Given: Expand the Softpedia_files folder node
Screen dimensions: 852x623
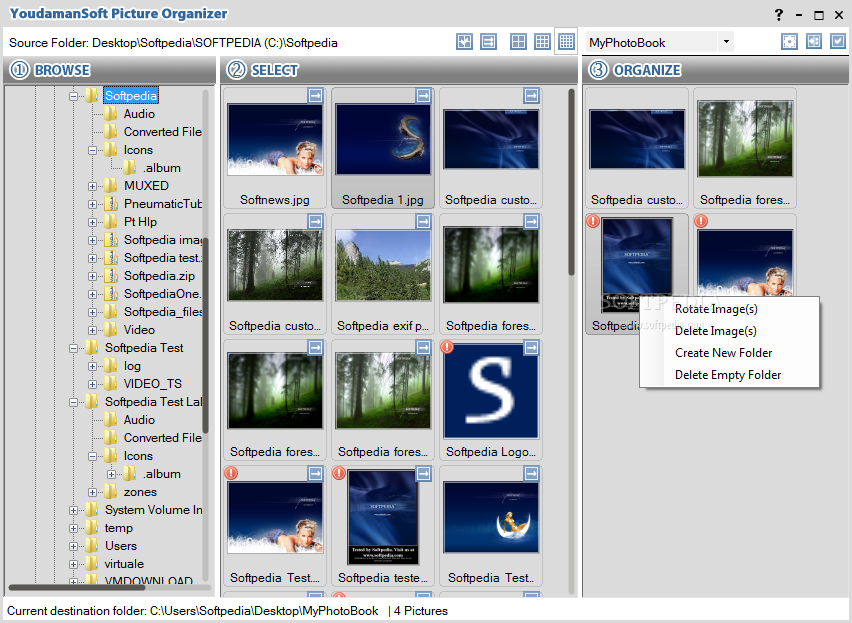Looking at the screenshot, I should (92, 312).
